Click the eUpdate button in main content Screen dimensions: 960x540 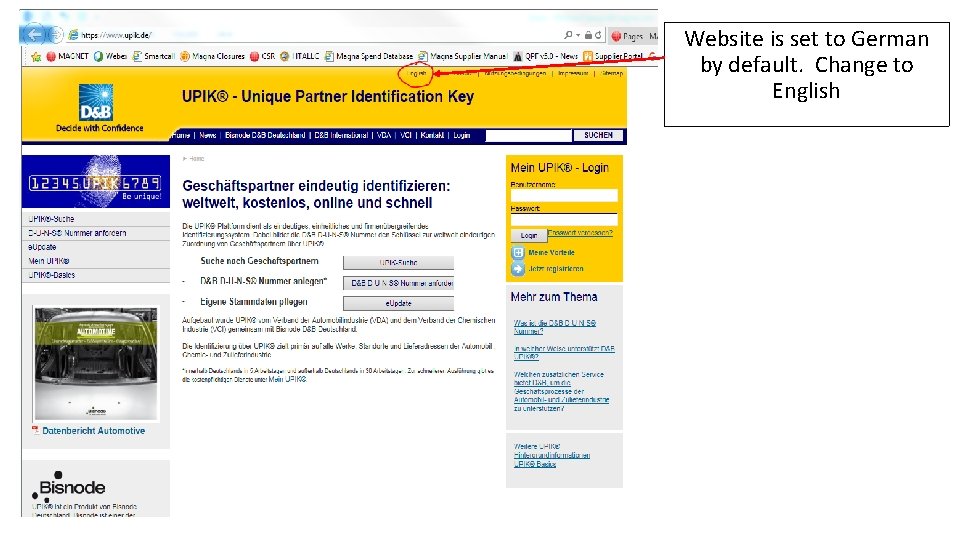(398, 304)
